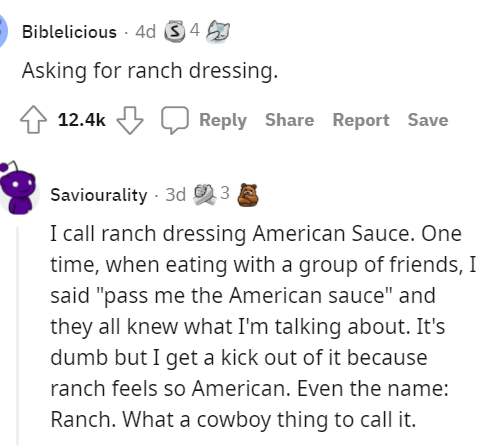Click the silver award badge icon

click(175, 32)
